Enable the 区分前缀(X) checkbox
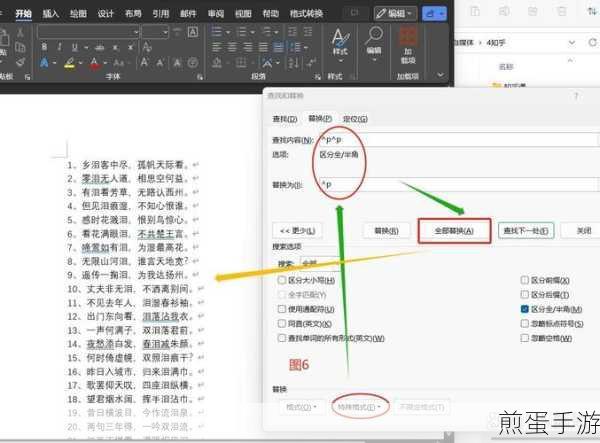 (525, 280)
